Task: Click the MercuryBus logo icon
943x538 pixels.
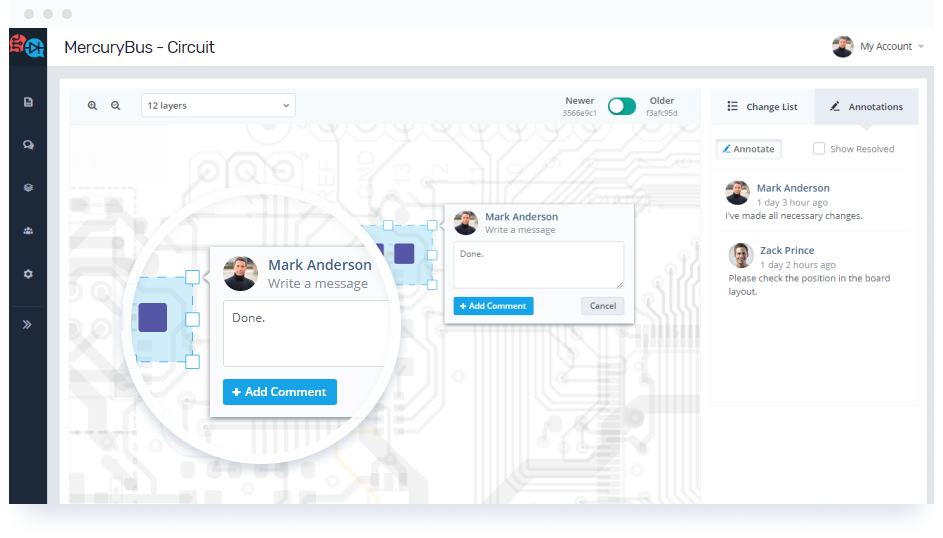Action: (28, 46)
